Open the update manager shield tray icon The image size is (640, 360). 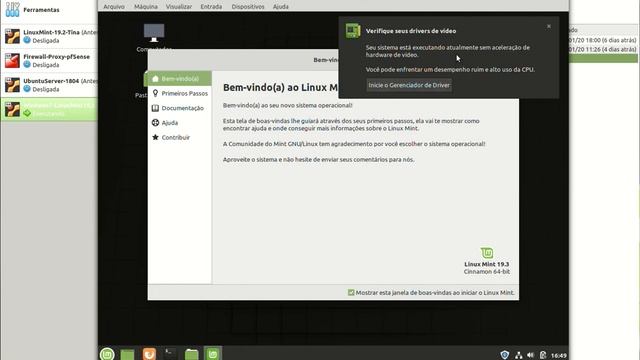(505, 355)
